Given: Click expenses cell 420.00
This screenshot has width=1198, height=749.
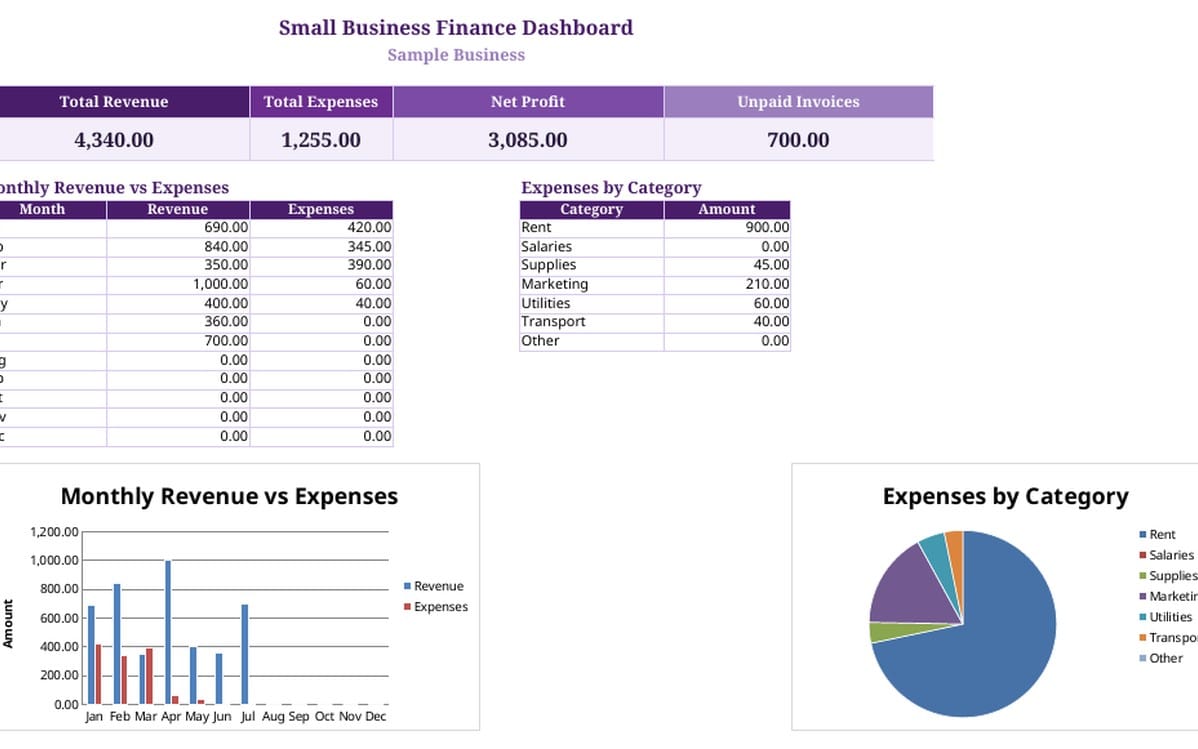Looking at the screenshot, I should (321, 228).
